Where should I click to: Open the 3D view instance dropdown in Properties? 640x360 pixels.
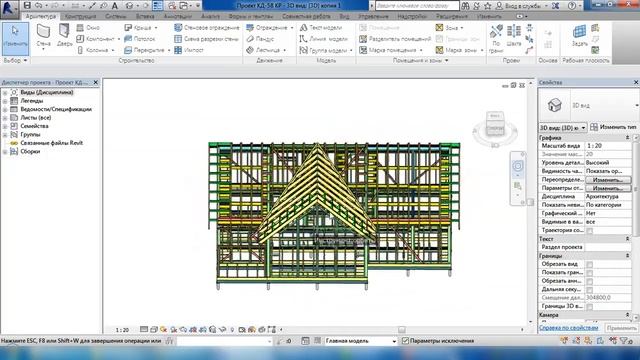[563, 128]
